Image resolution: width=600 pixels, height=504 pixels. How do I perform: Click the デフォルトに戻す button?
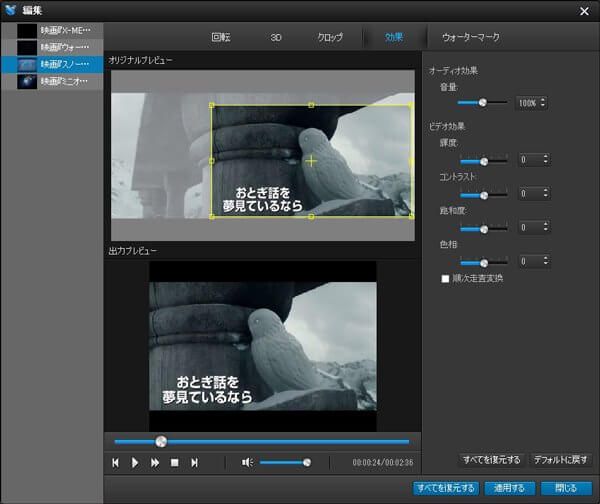click(561, 460)
